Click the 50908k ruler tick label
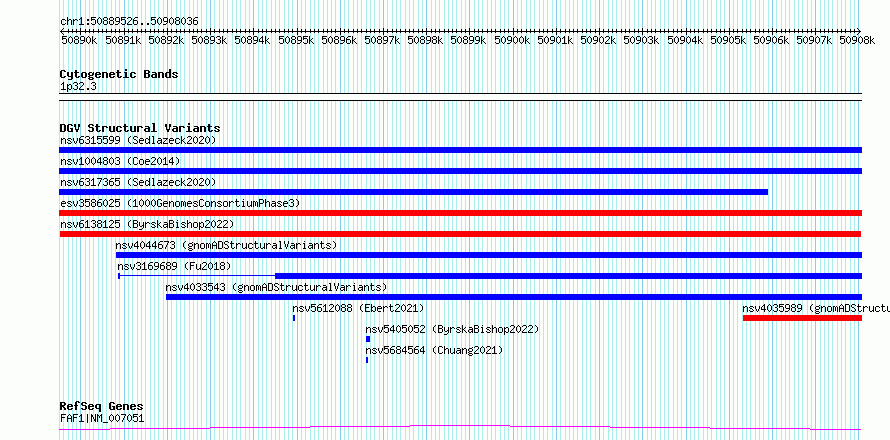890x440 pixels. (857, 40)
